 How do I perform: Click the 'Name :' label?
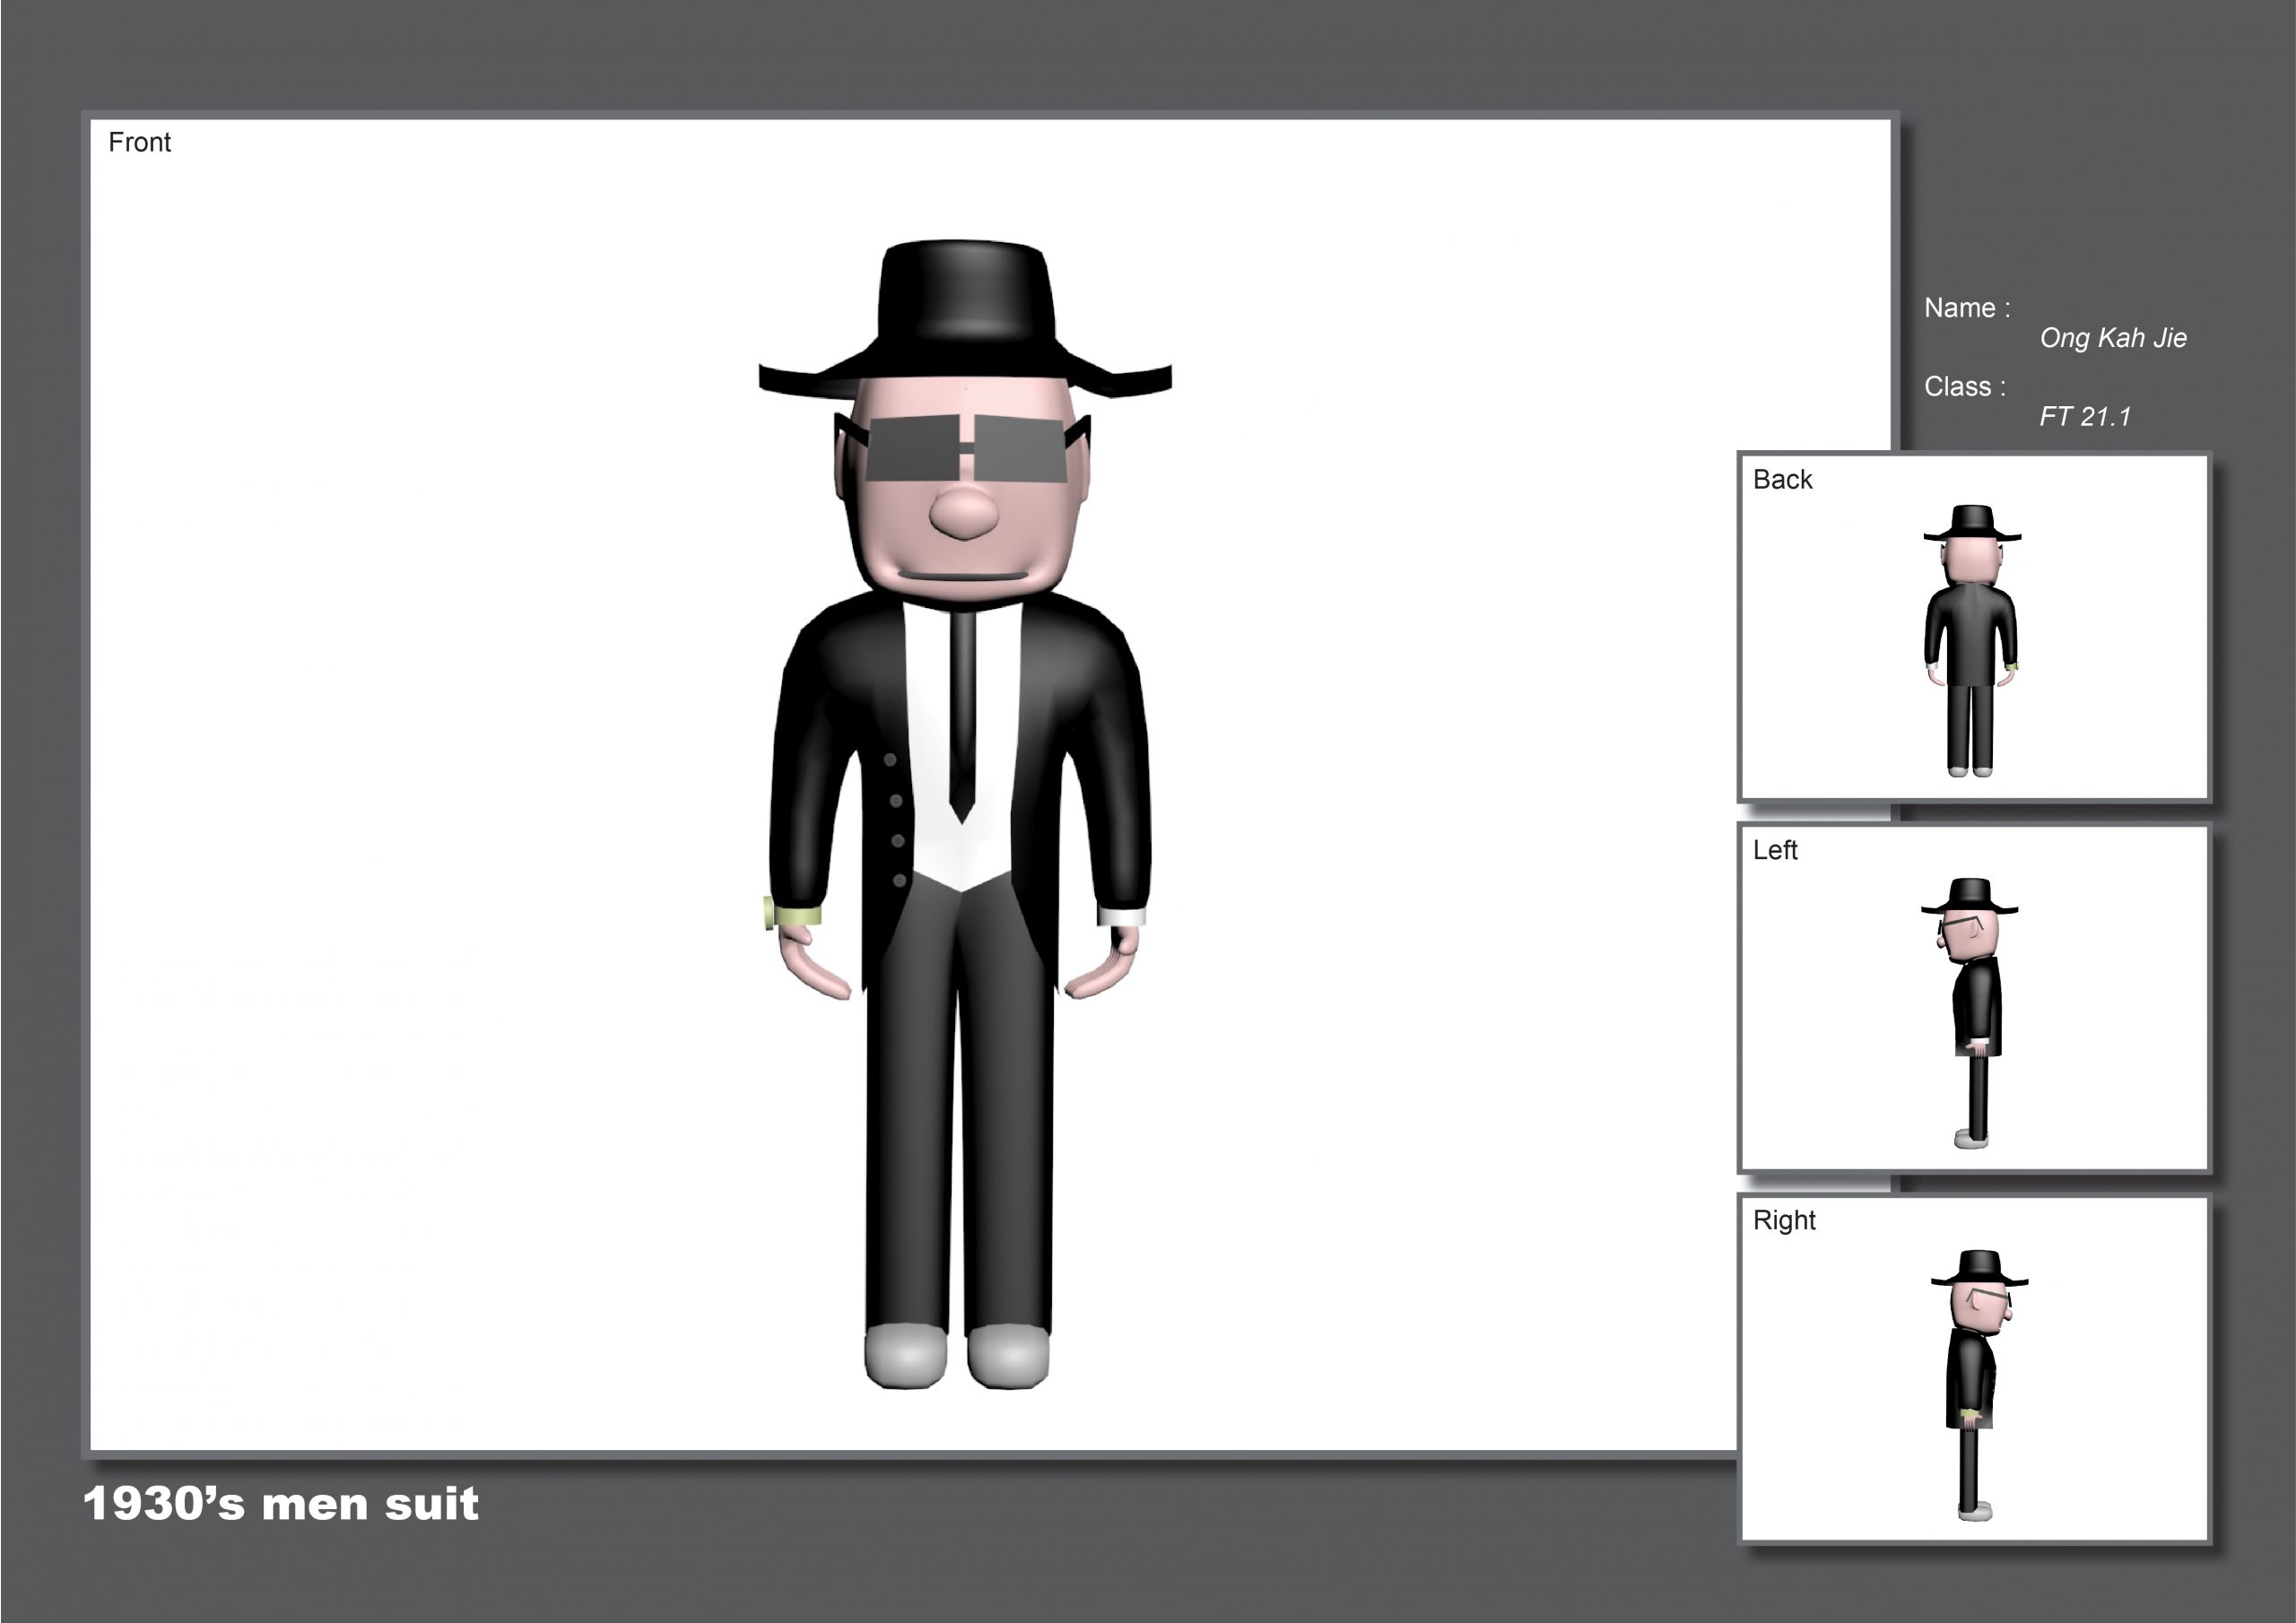pyautogui.click(x=1966, y=308)
